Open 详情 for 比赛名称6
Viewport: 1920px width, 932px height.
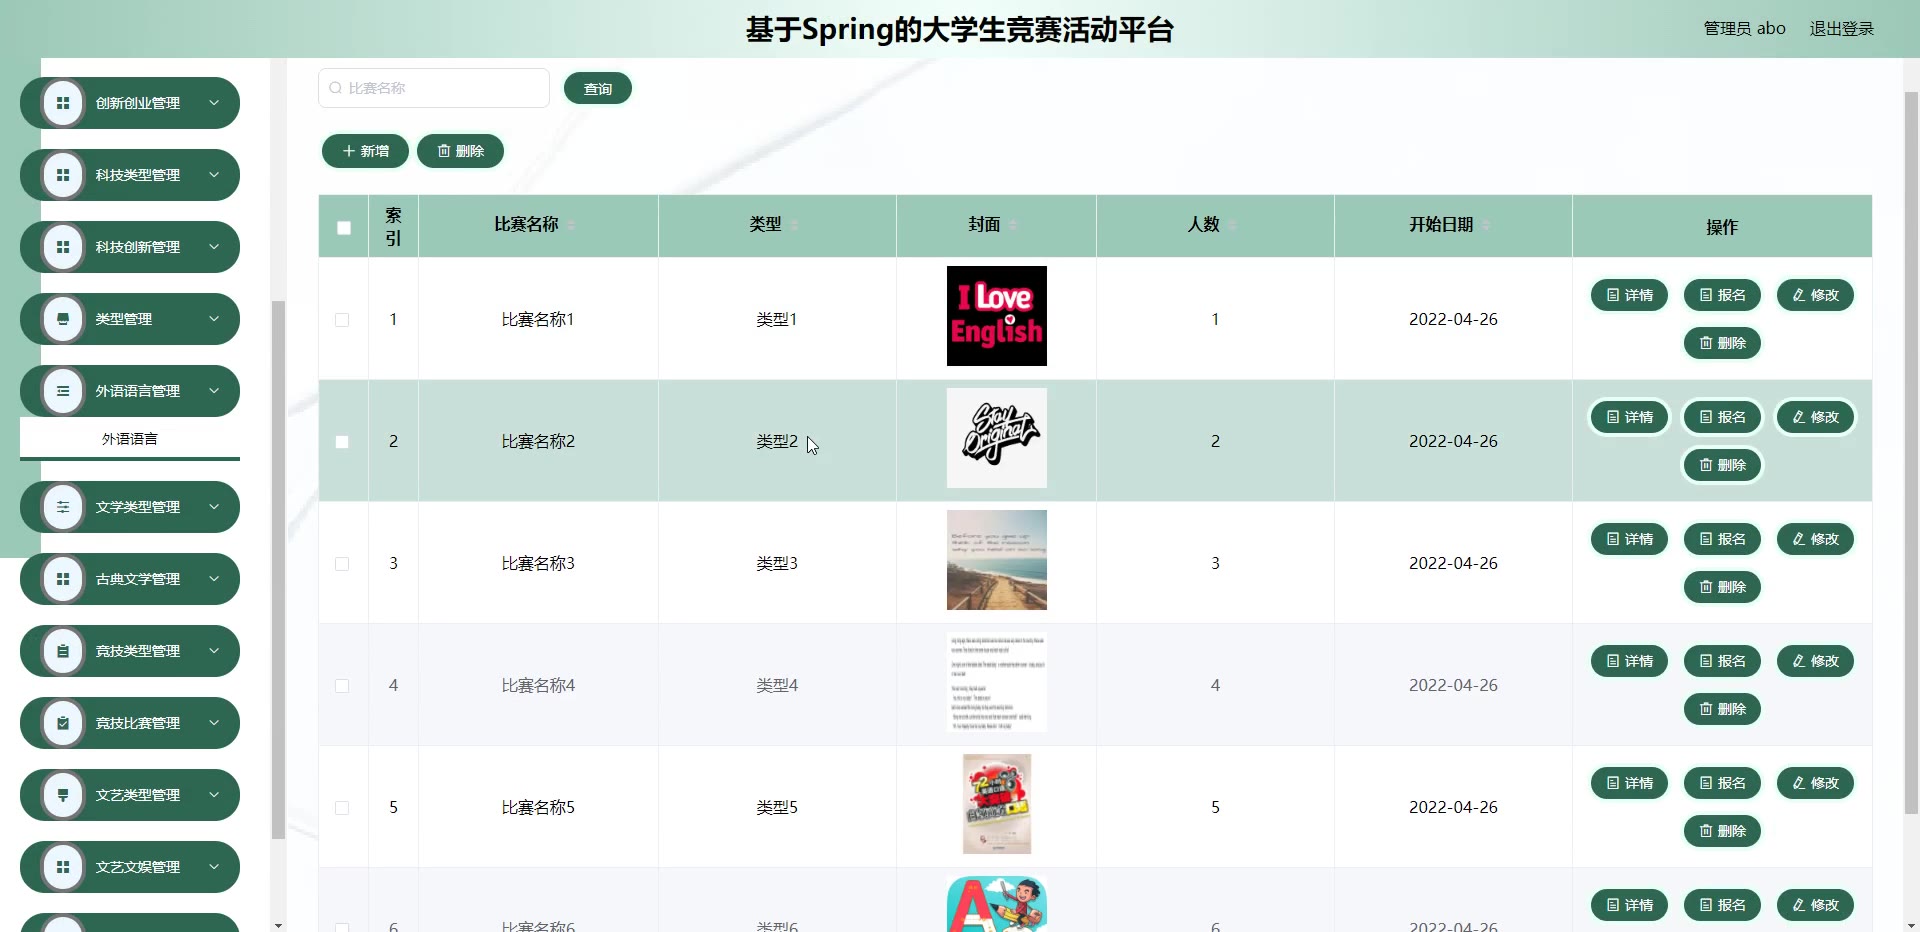pyautogui.click(x=1630, y=905)
